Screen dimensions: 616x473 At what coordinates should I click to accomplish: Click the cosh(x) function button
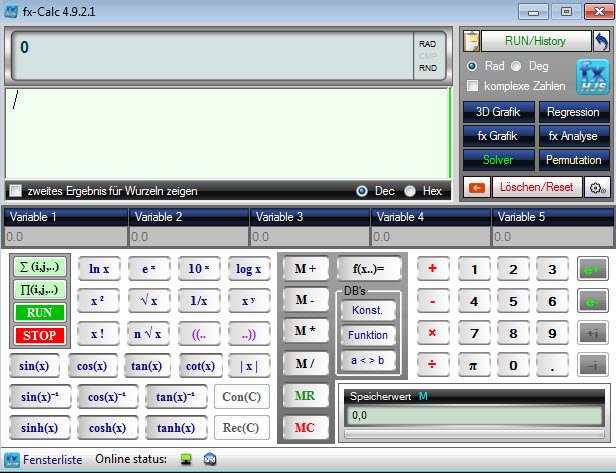107,428
